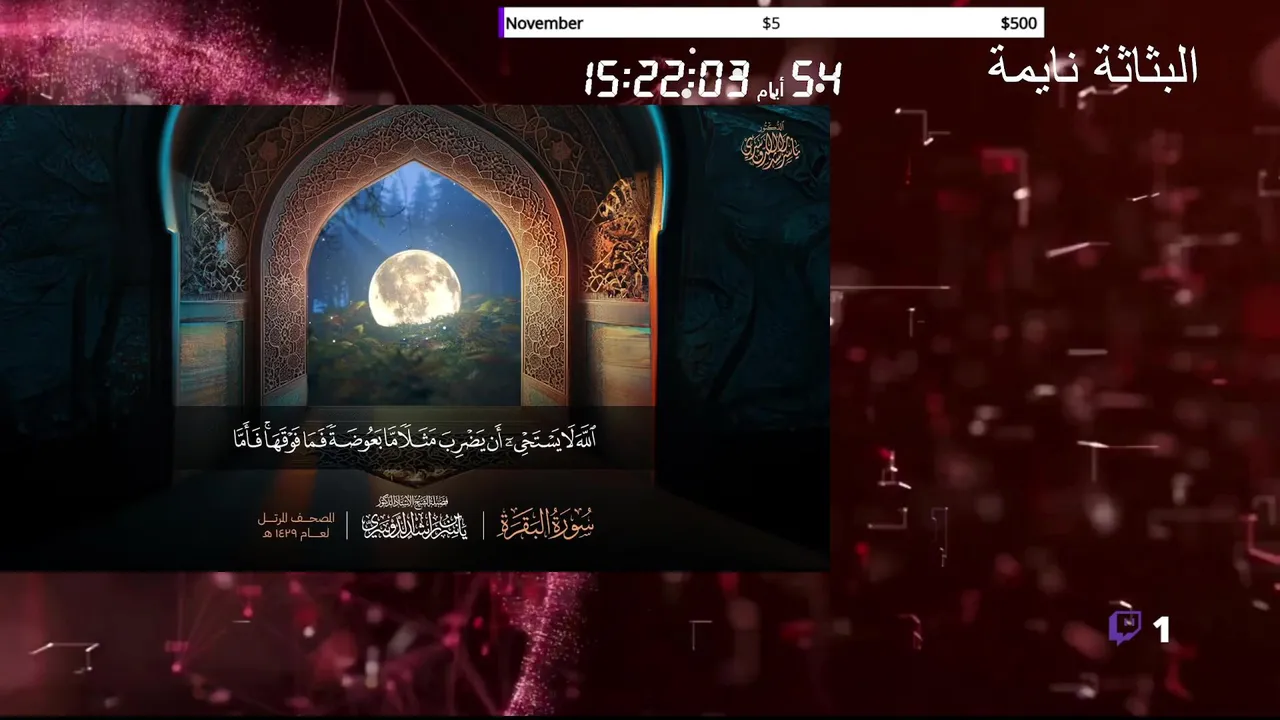Viewport: 1280px width, 720px height.
Task: Click the Surah Al-Baqarah calligraphy title
Action: click(545, 524)
